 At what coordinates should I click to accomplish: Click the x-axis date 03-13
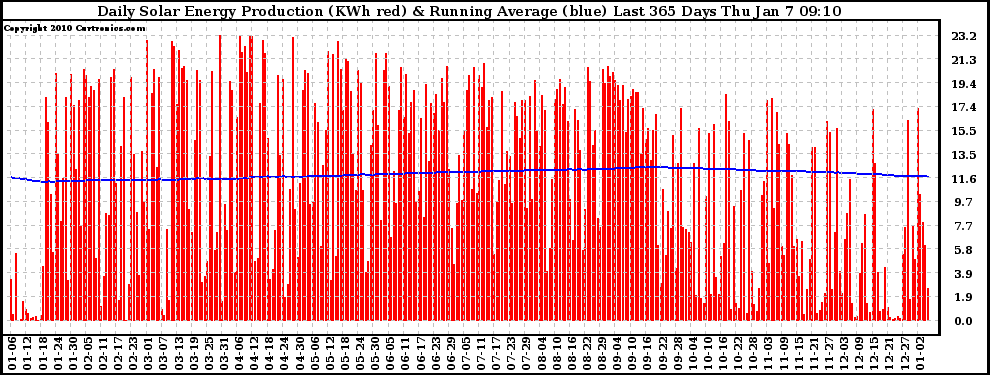coord(179,353)
